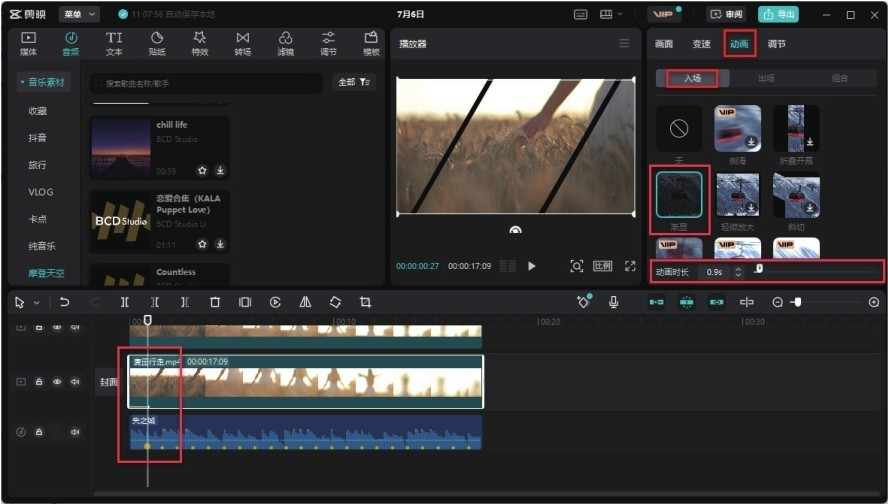Hide the 麦田行走 main video track
888x504 pixels.
pos(57,382)
